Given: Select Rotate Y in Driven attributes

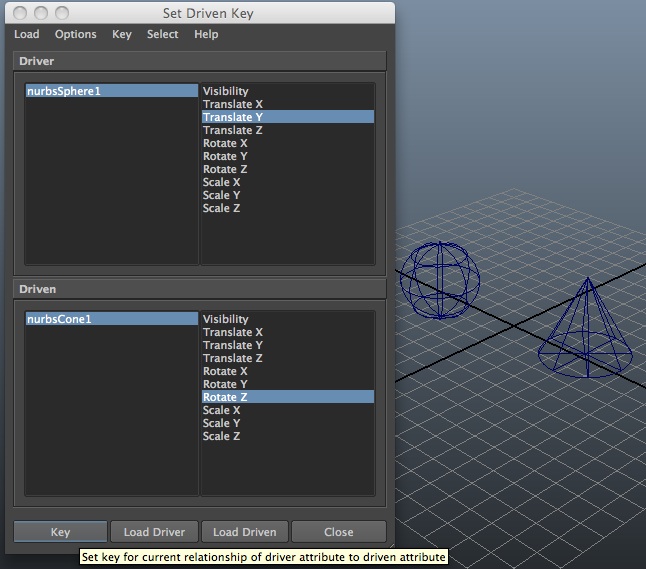Looking at the screenshot, I should click(288, 384).
